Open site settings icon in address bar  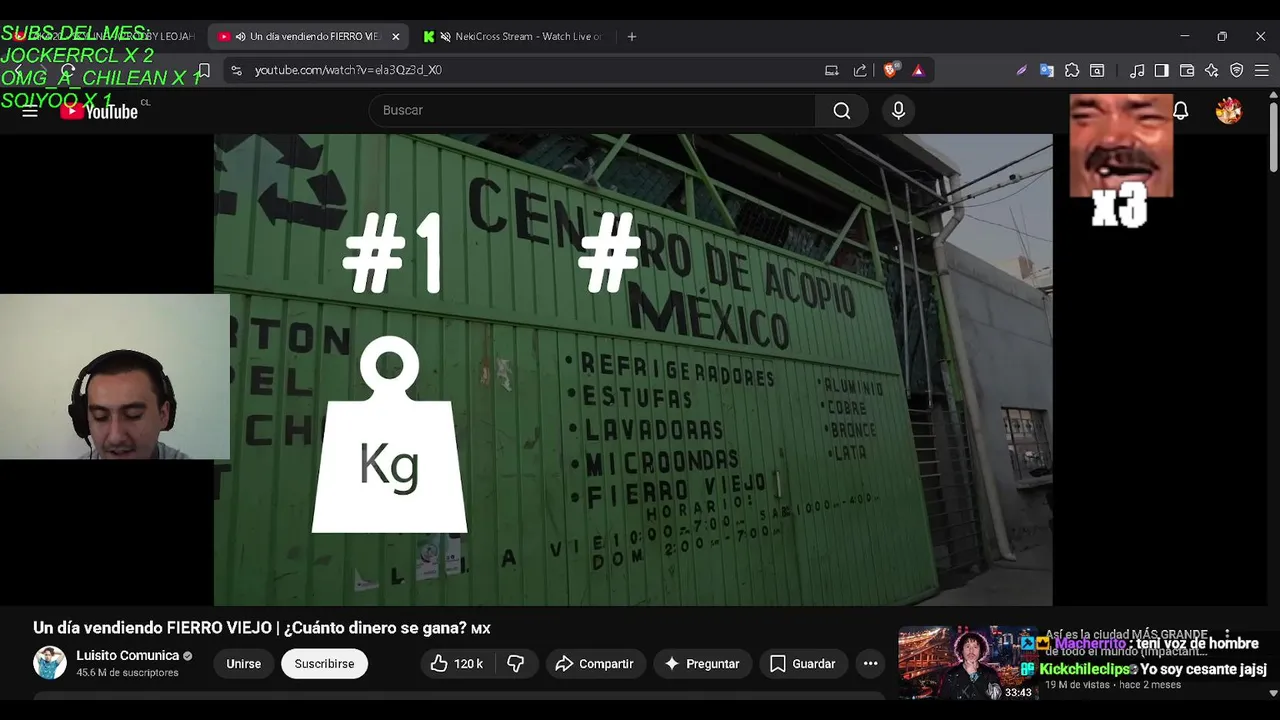[236, 70]
